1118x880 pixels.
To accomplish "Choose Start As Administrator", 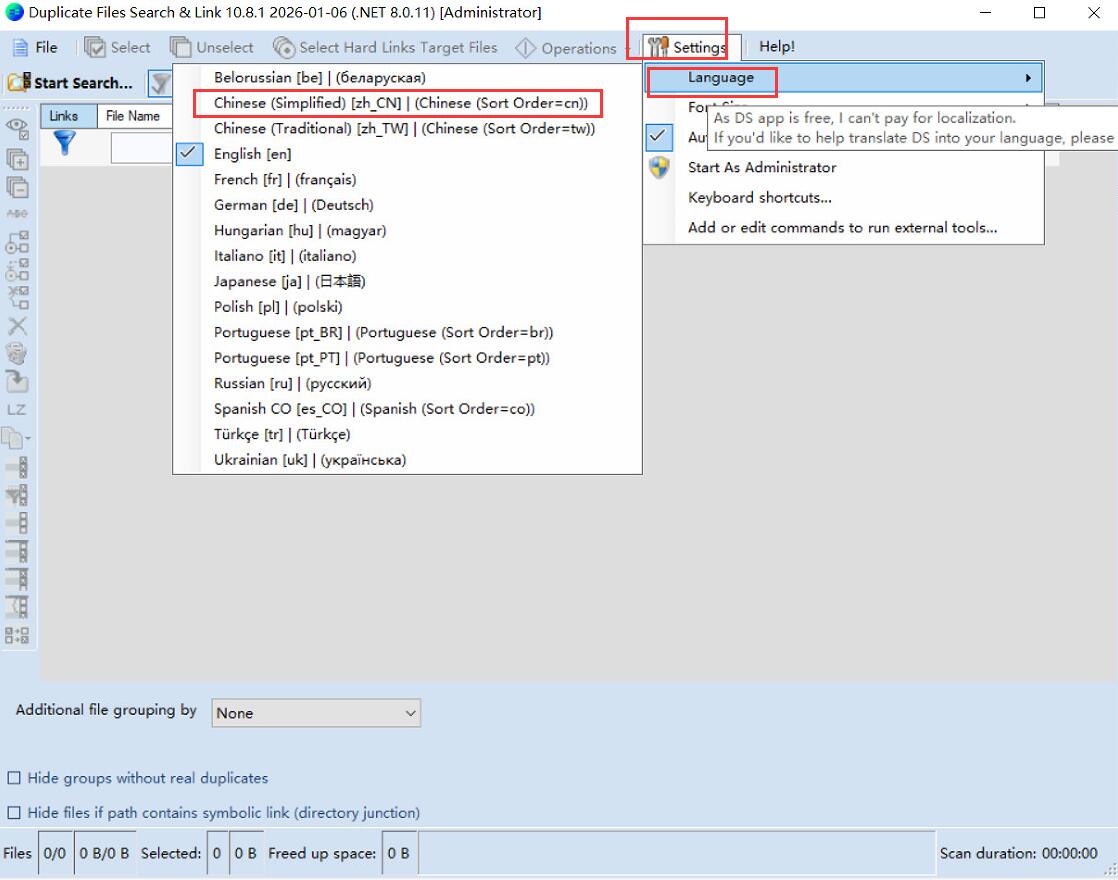I will [844, 167].
